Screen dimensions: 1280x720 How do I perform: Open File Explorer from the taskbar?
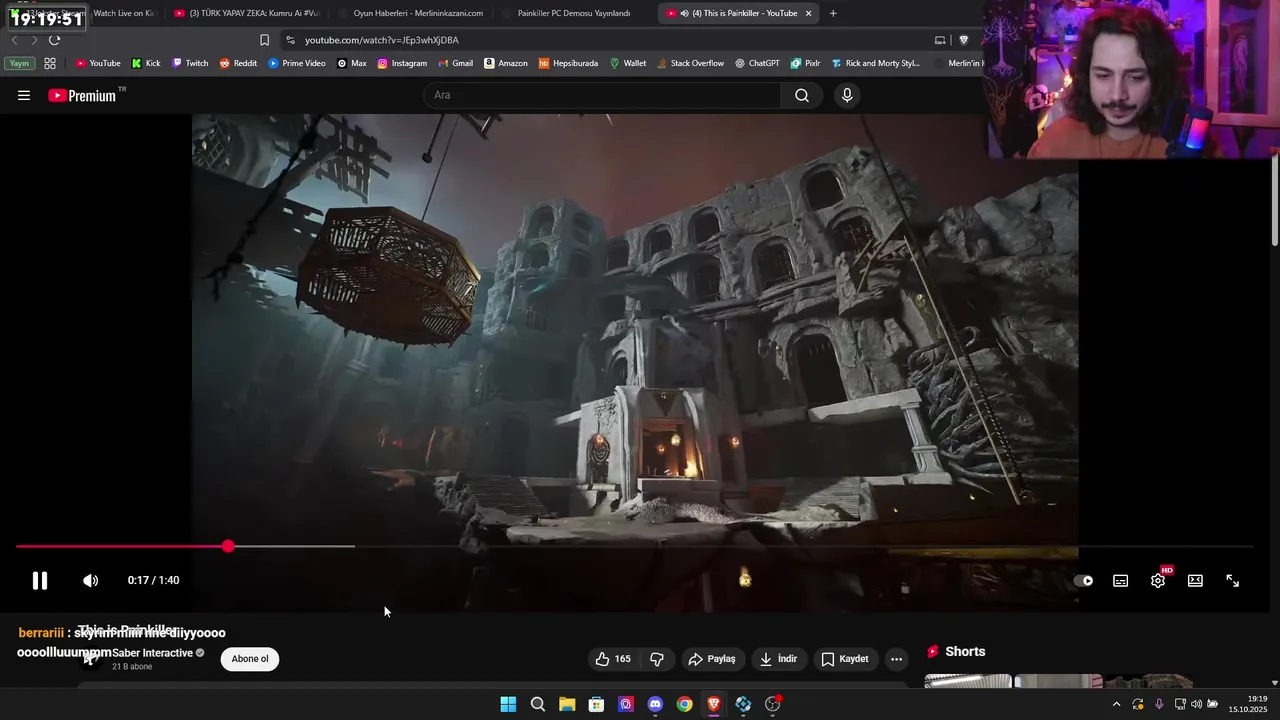click(567, 704)
